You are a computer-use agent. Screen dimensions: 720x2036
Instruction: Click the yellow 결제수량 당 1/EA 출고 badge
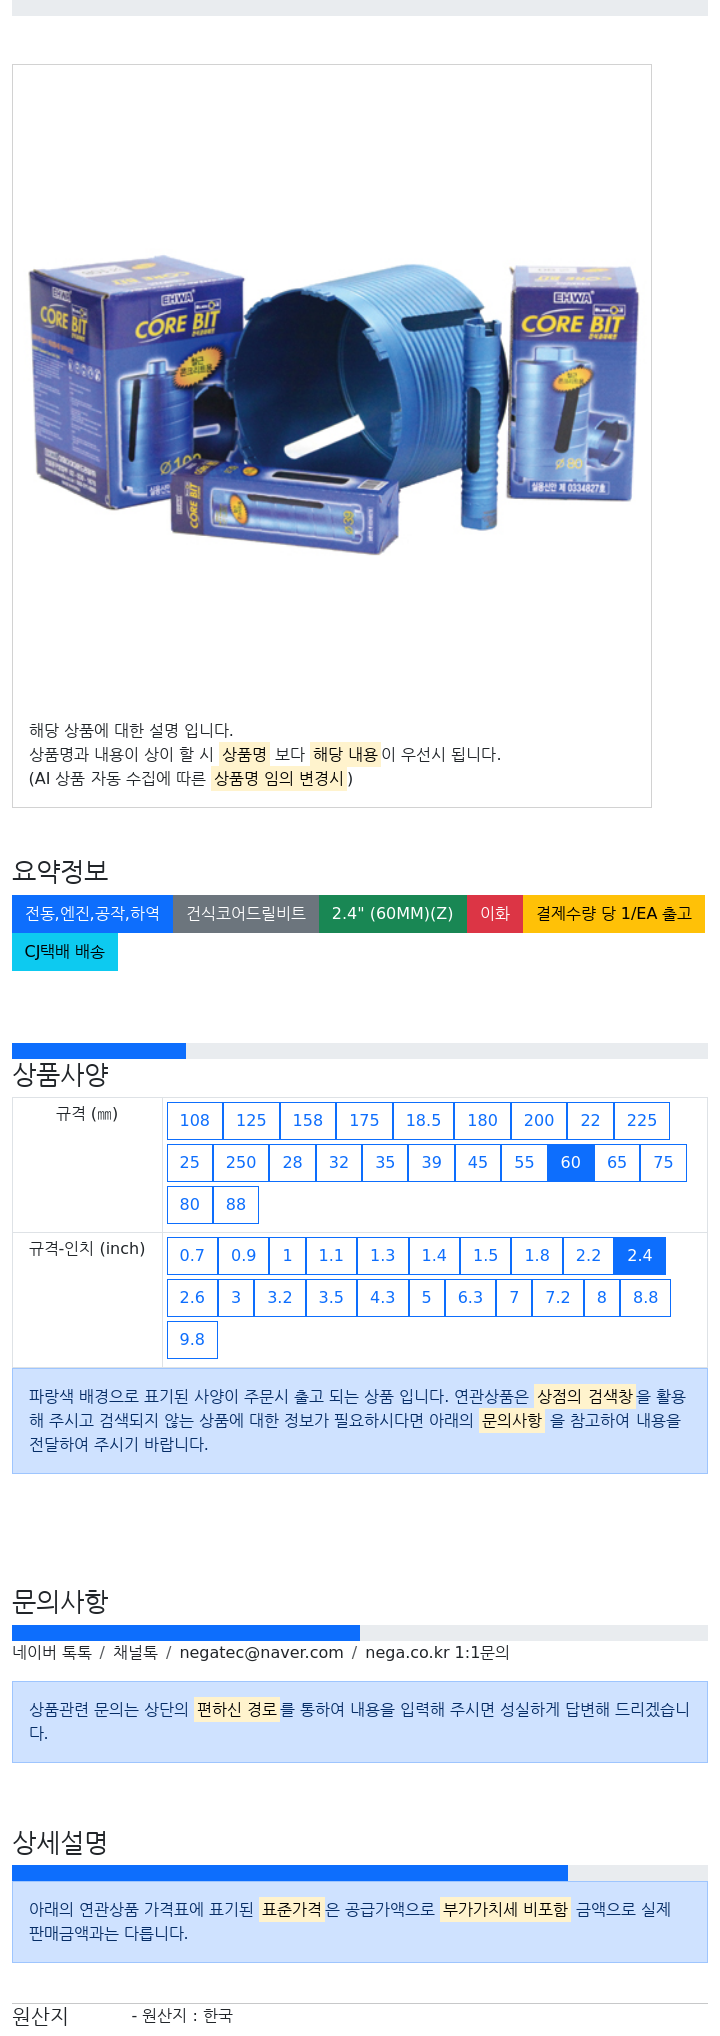[614, 914]
